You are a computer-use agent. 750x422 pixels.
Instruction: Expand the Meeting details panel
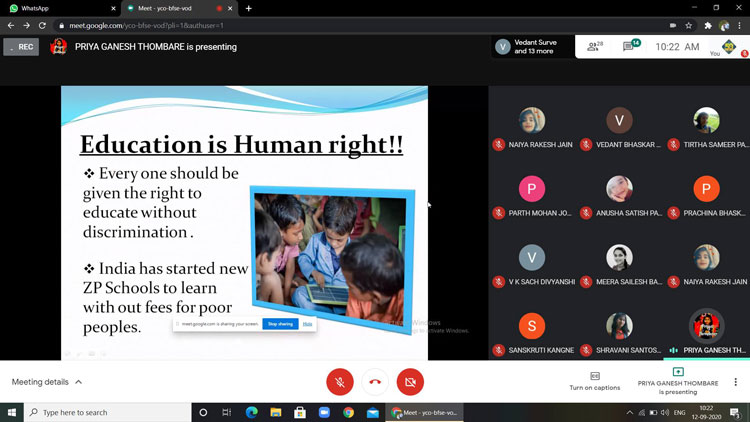tap(47, 382)
